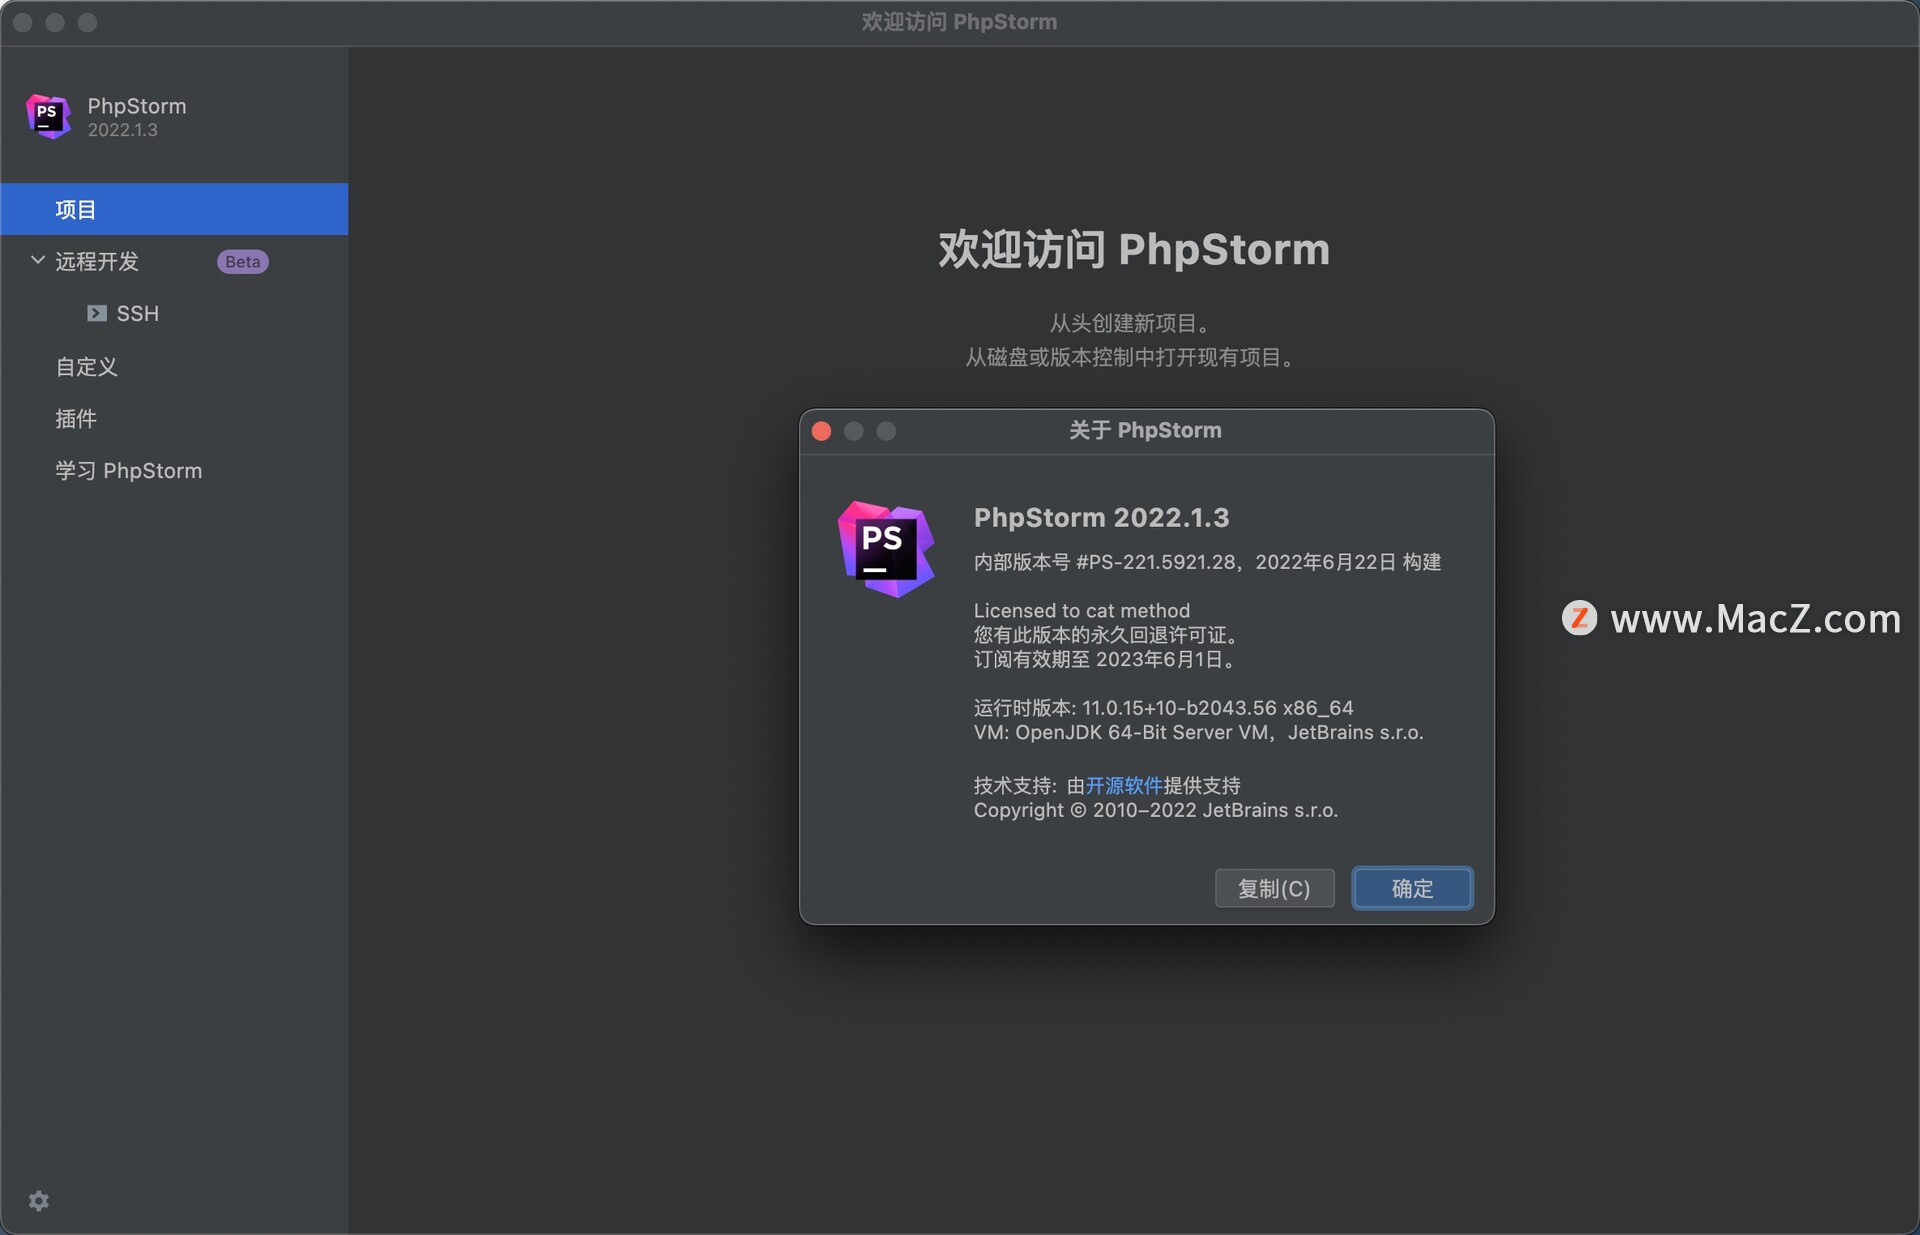Click the build number line #PS-221.5921.28

(x=1207, y=562)
